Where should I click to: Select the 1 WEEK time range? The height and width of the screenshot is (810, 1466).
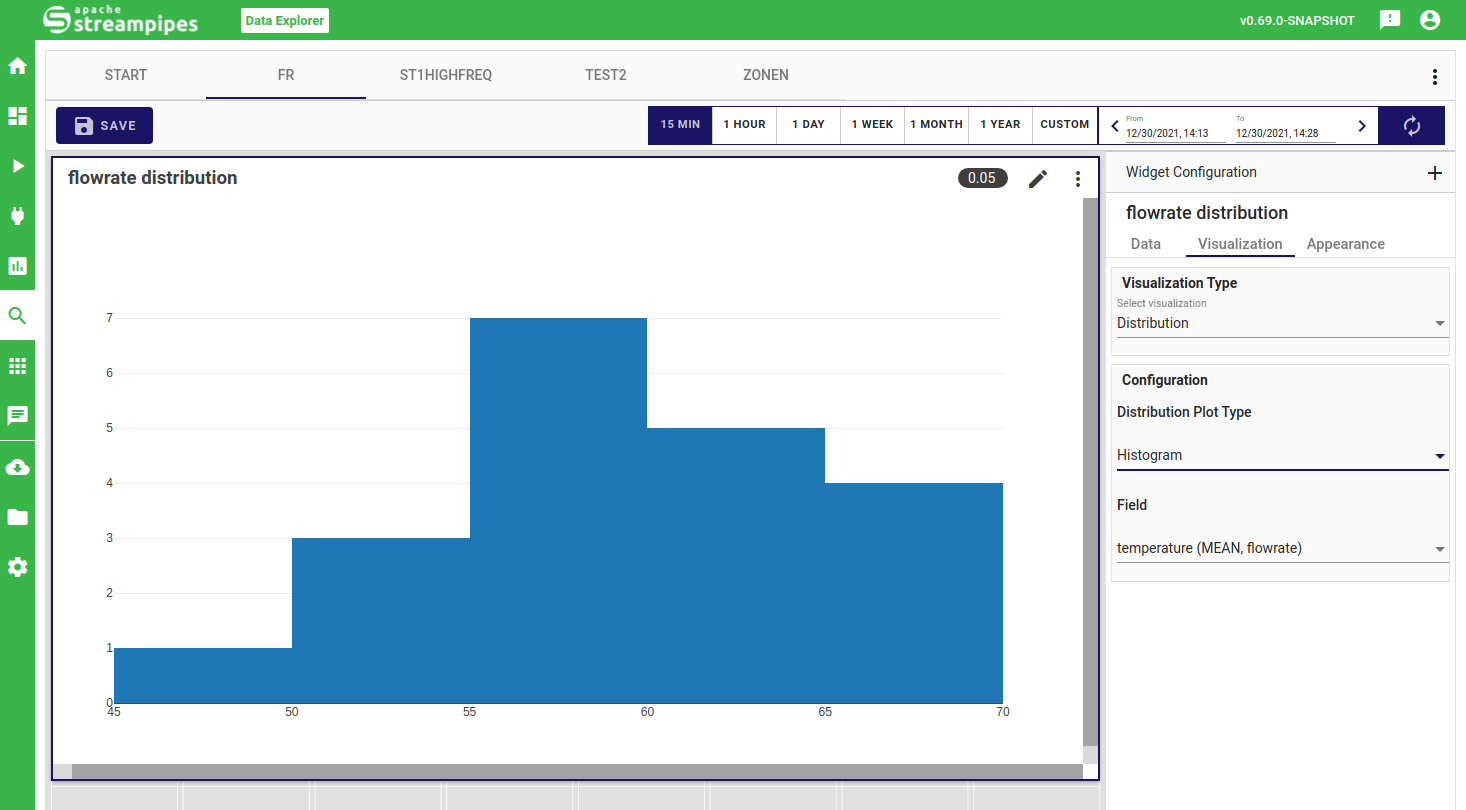(872, 125)
